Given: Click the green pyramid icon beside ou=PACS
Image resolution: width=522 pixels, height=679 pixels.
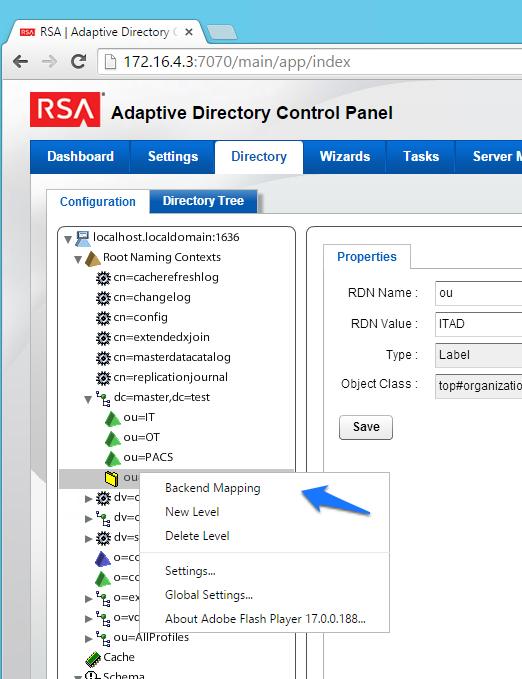Looking at the screenshot, I should [113, 458].
